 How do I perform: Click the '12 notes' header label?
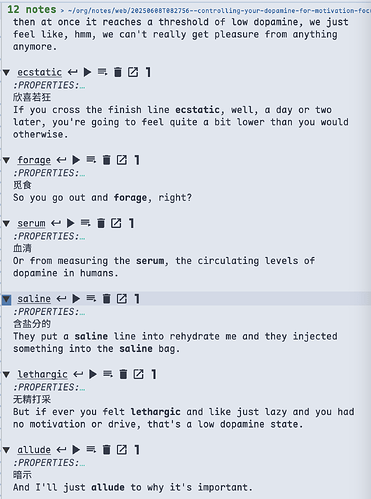(x=32, y=9)
